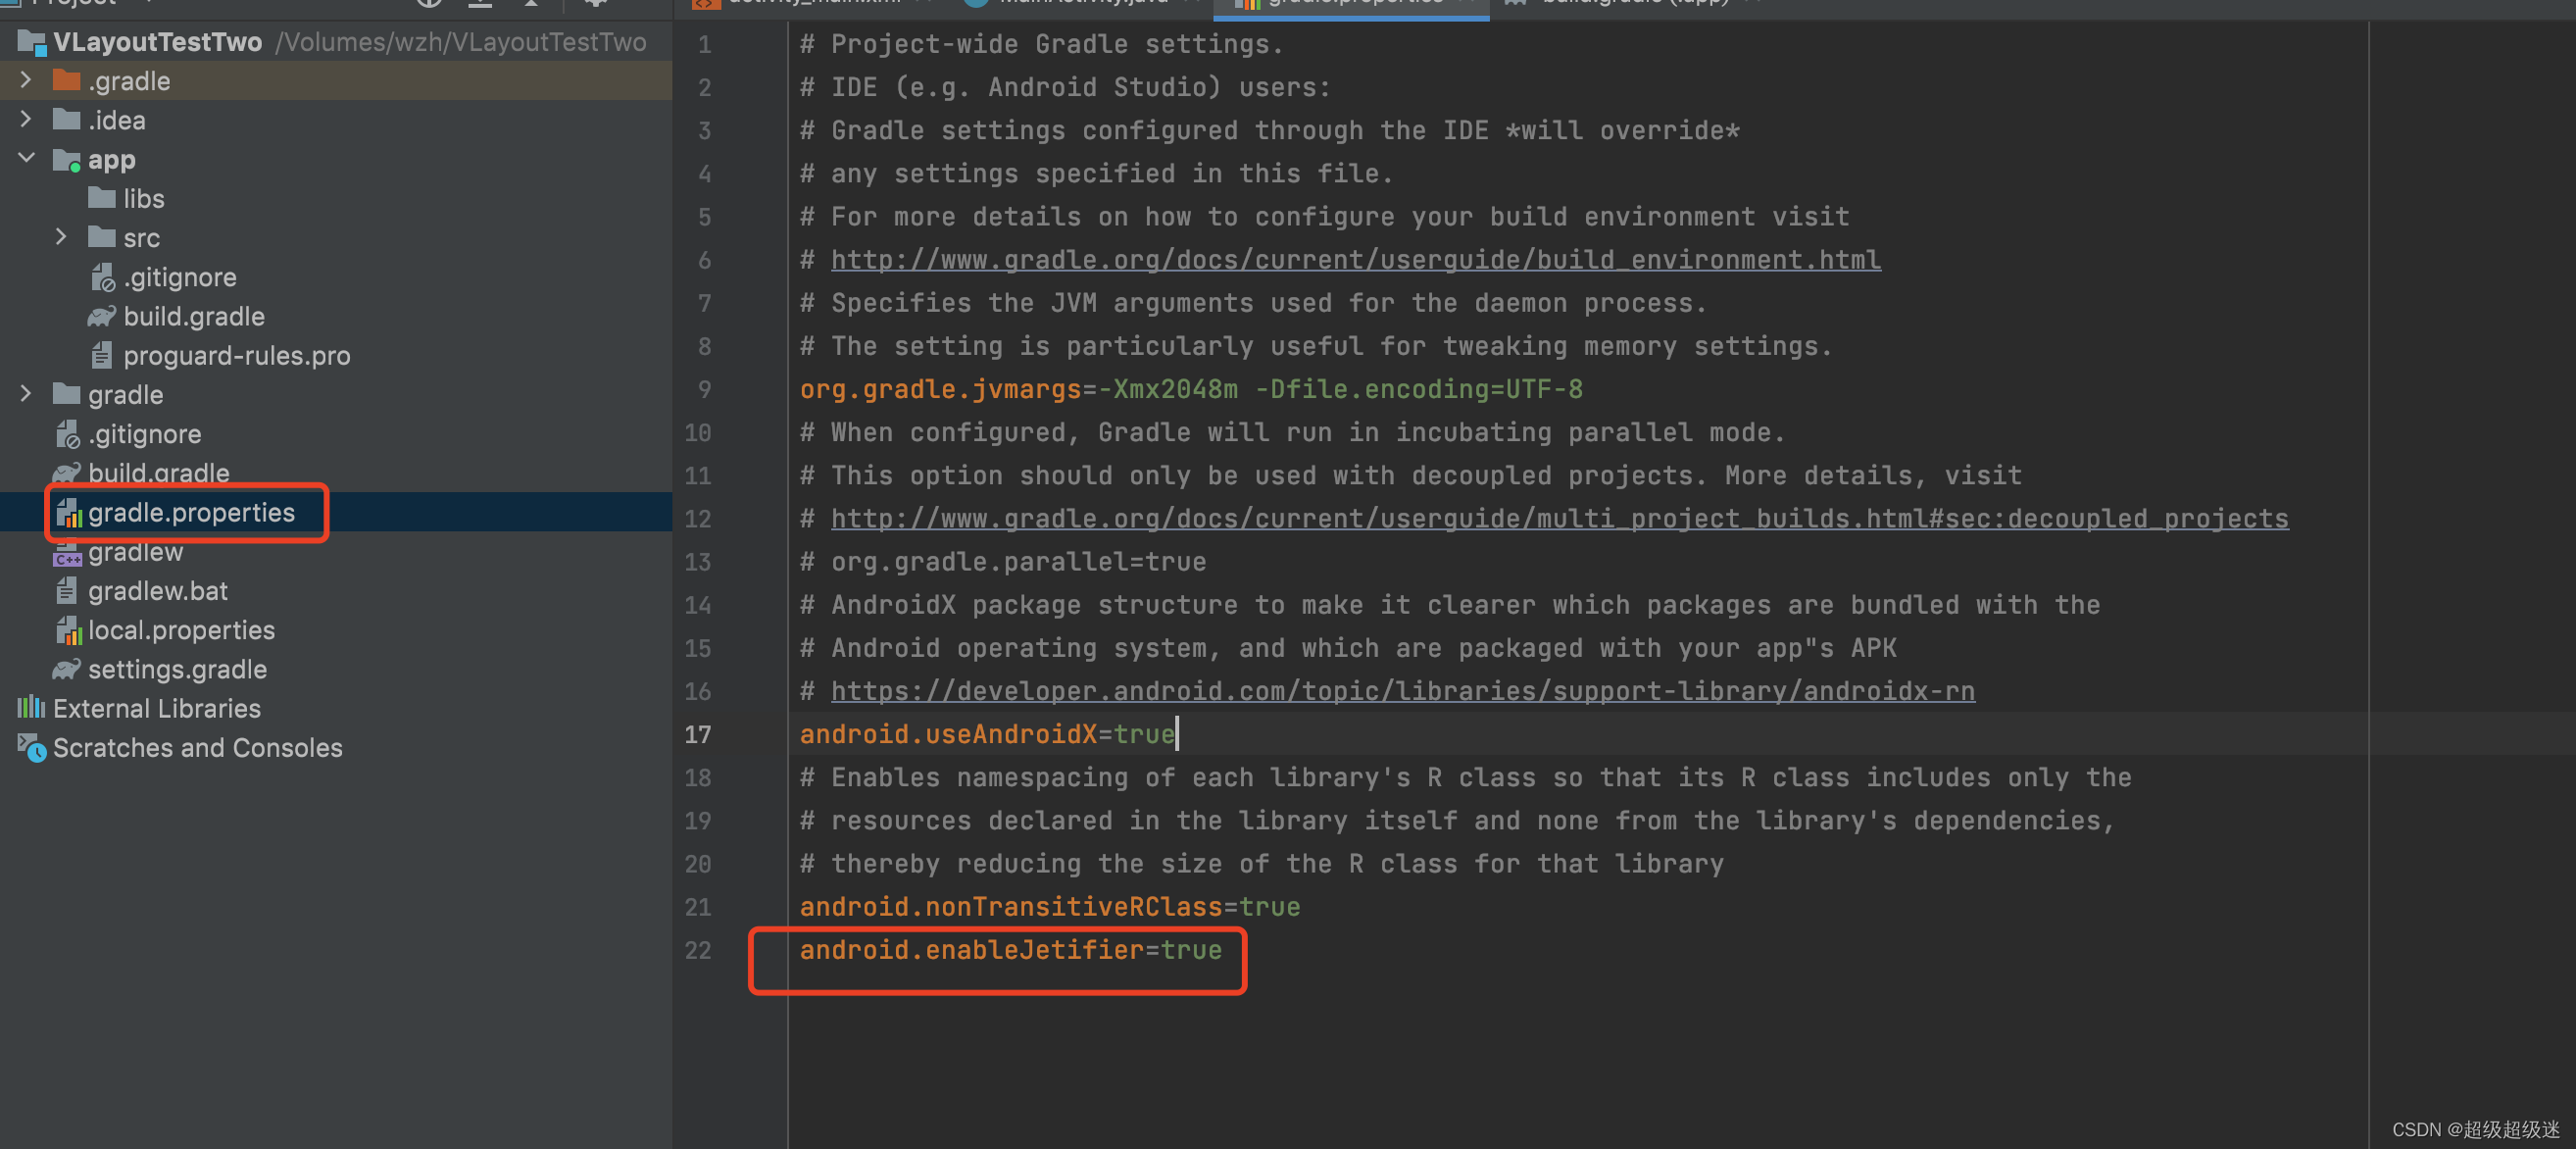Select the gradle.properties file icon in sidebar
This screenshot has width=2576, height=1149.
click(x=68, y=513)
